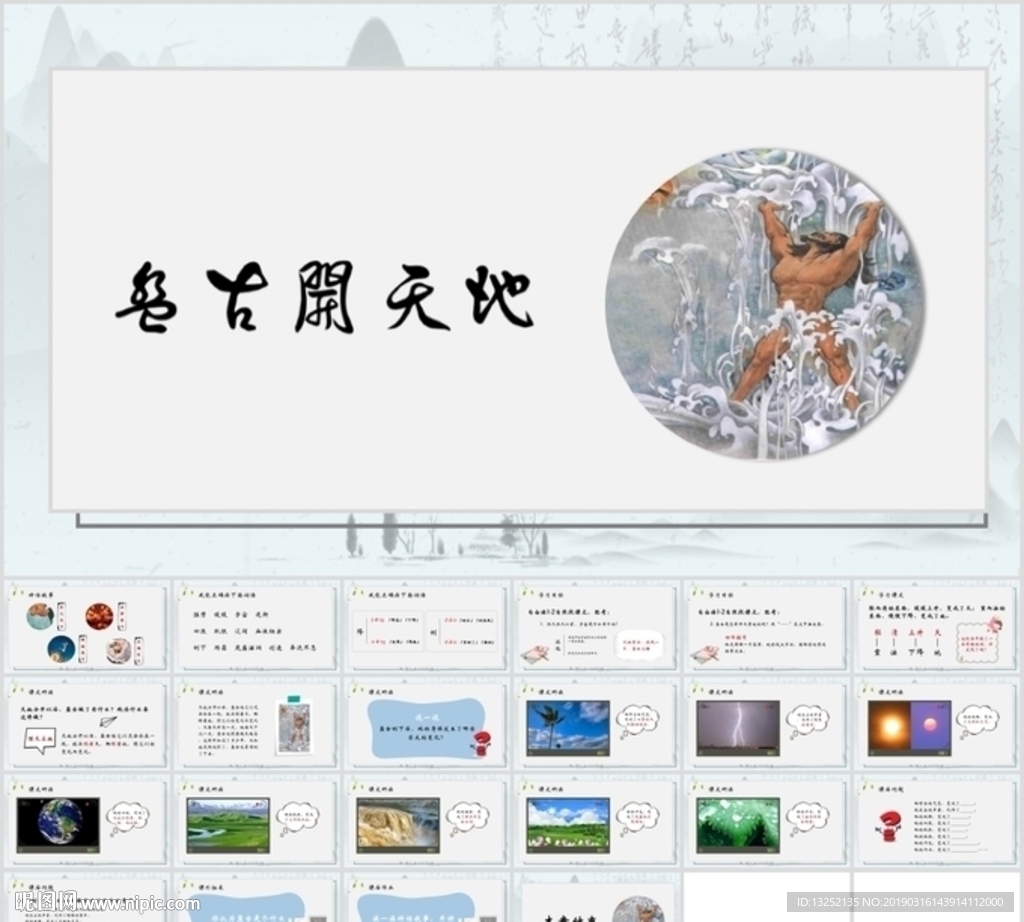Click the dark blue circular picture in 神话故事 thumbnail

[61, 649]
